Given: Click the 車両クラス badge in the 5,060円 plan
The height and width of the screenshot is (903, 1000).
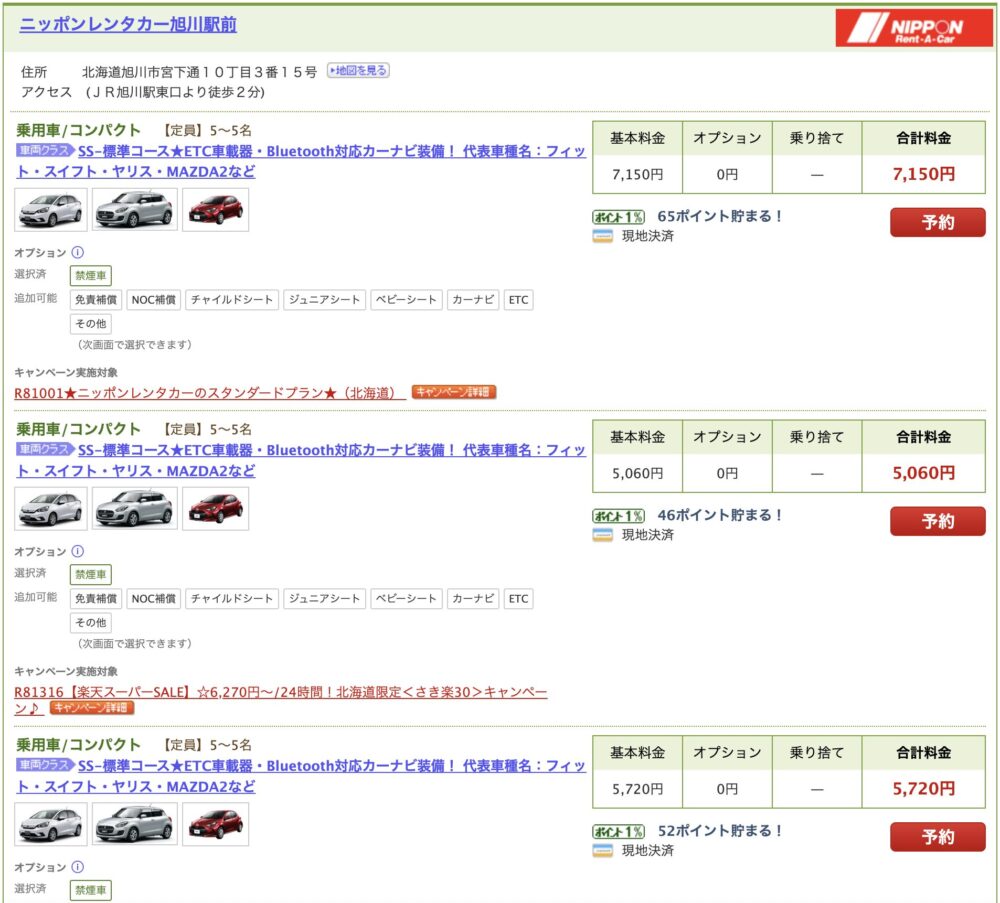Looking at the screenshot, I should pos(45,450).
